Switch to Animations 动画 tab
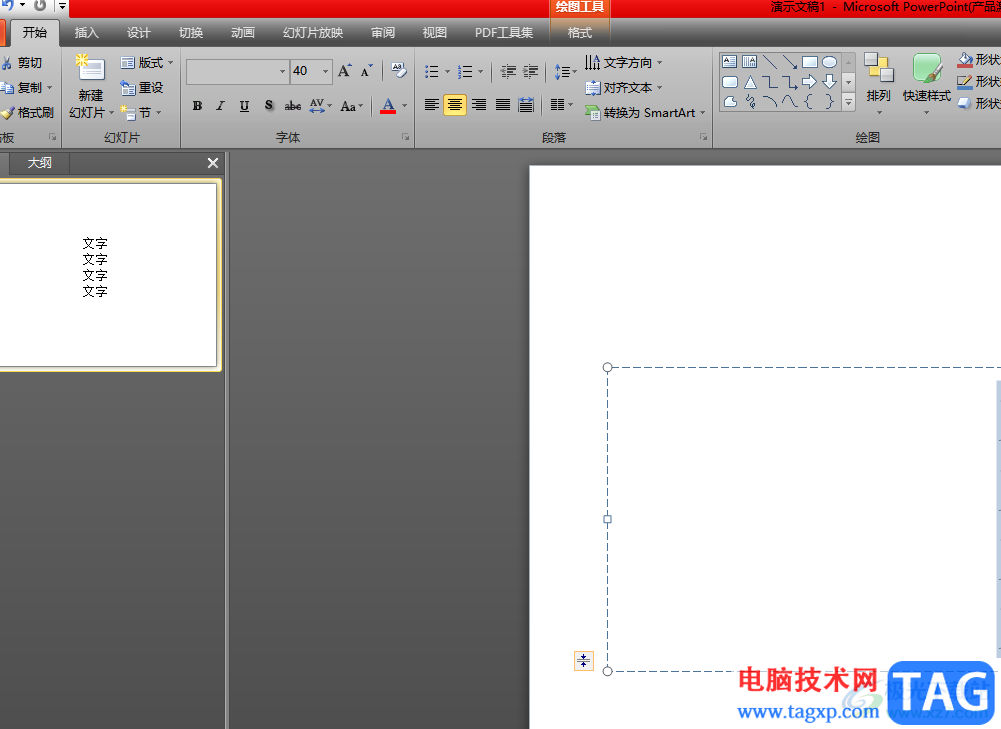This screenshot has width=1001, height=729. tap(243, 33)
